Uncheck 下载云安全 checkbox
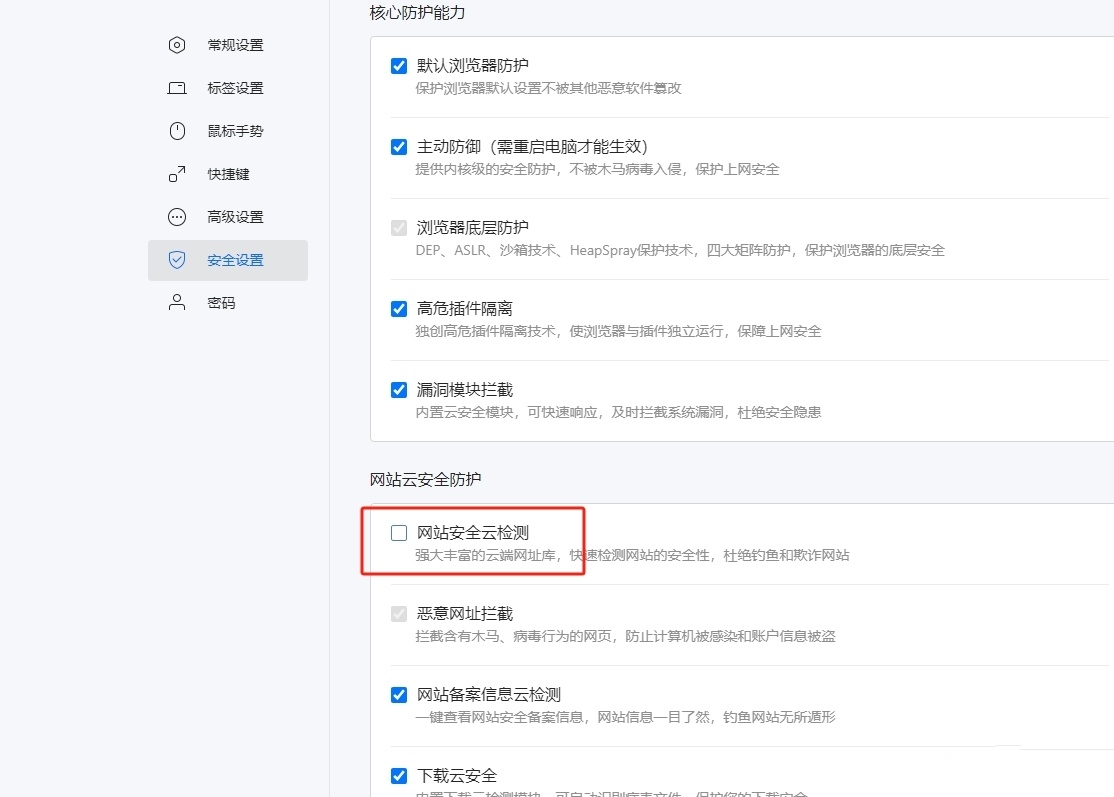This screenshot has width=1114, height=797. click(x=399, y=776)
